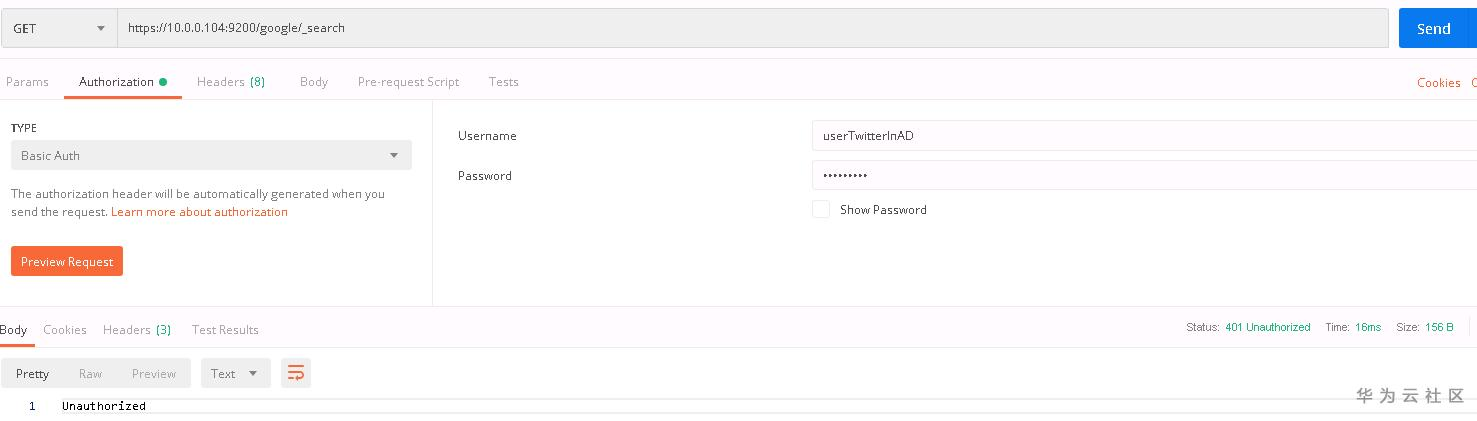
Task: Click the Preview Request button
Action: [67, 261]
